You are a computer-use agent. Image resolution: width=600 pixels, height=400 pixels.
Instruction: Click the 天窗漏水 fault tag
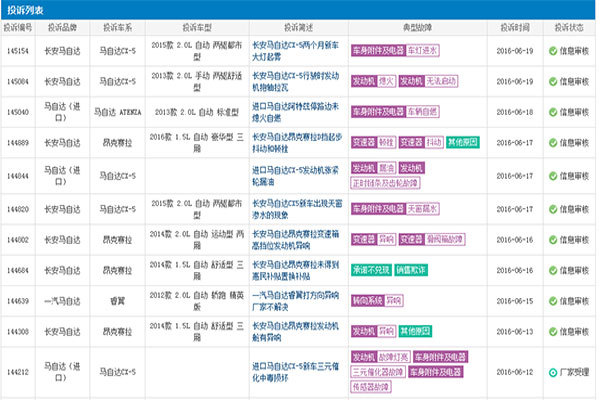pos(422,209)
